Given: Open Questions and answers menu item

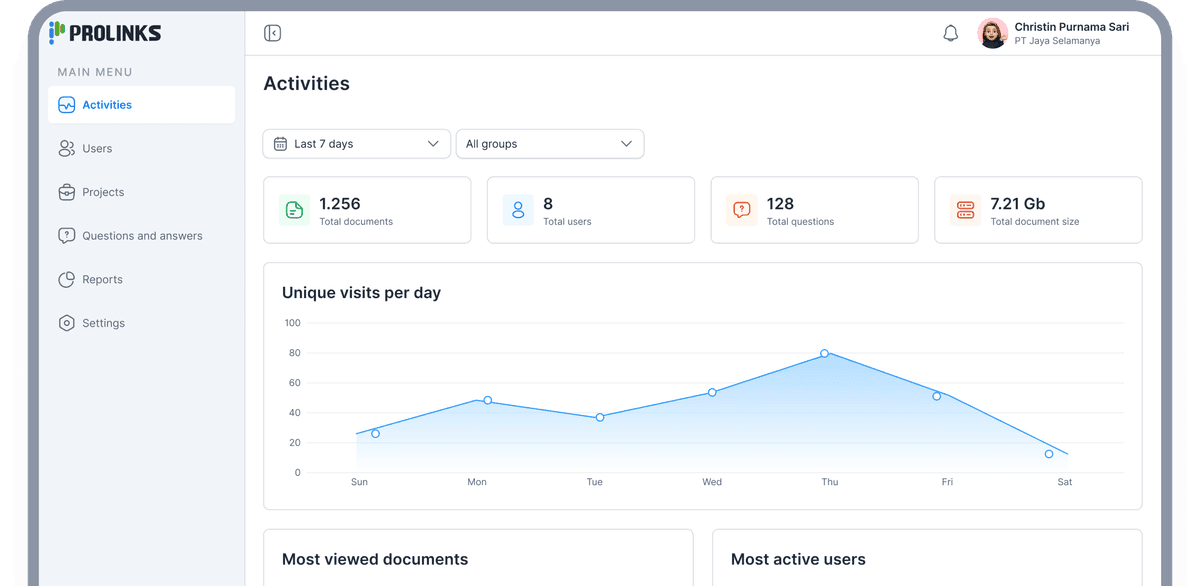Looking at the screenshot, I should [x=142, y=236].
